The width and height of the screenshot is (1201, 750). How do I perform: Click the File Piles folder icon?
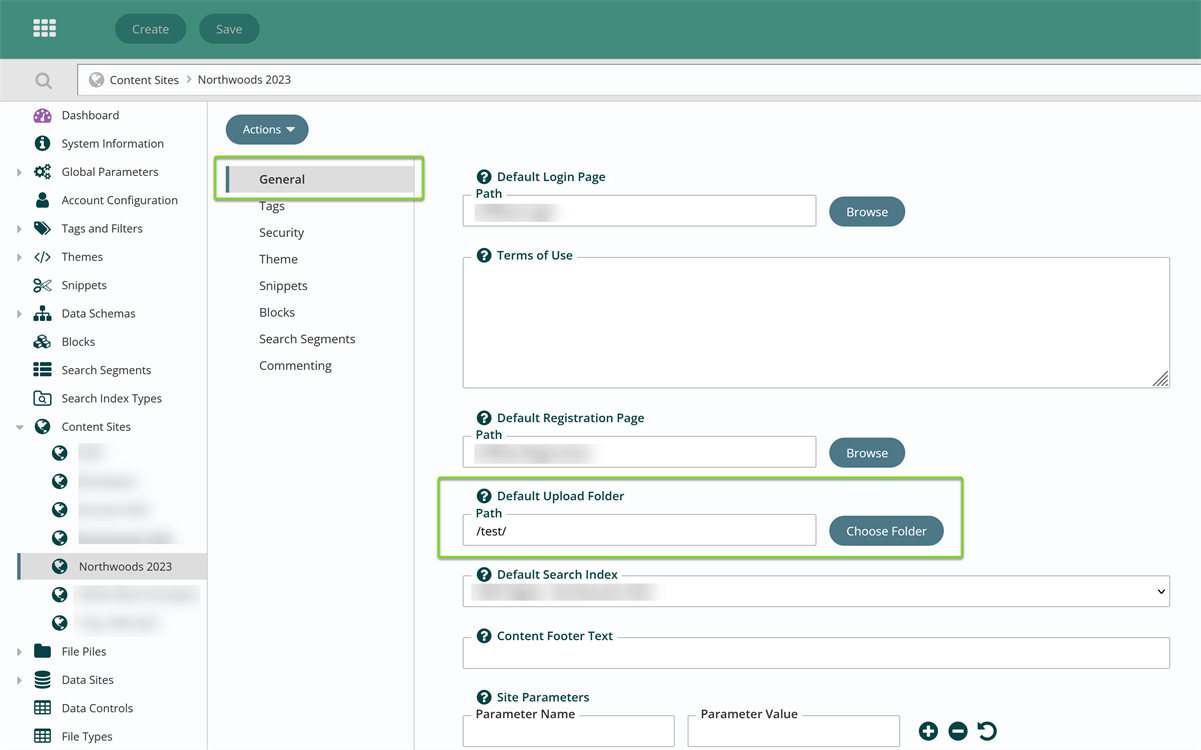(42, 651)
